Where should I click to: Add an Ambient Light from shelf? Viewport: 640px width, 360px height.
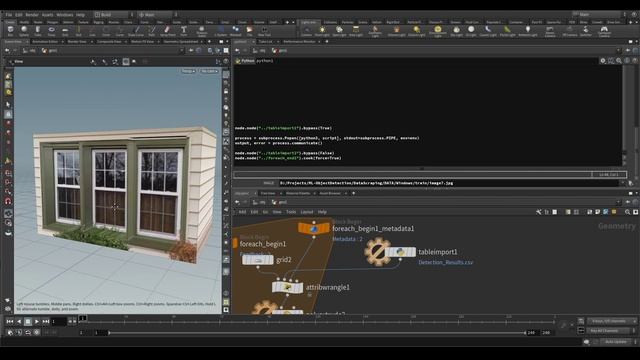[528, 31]
